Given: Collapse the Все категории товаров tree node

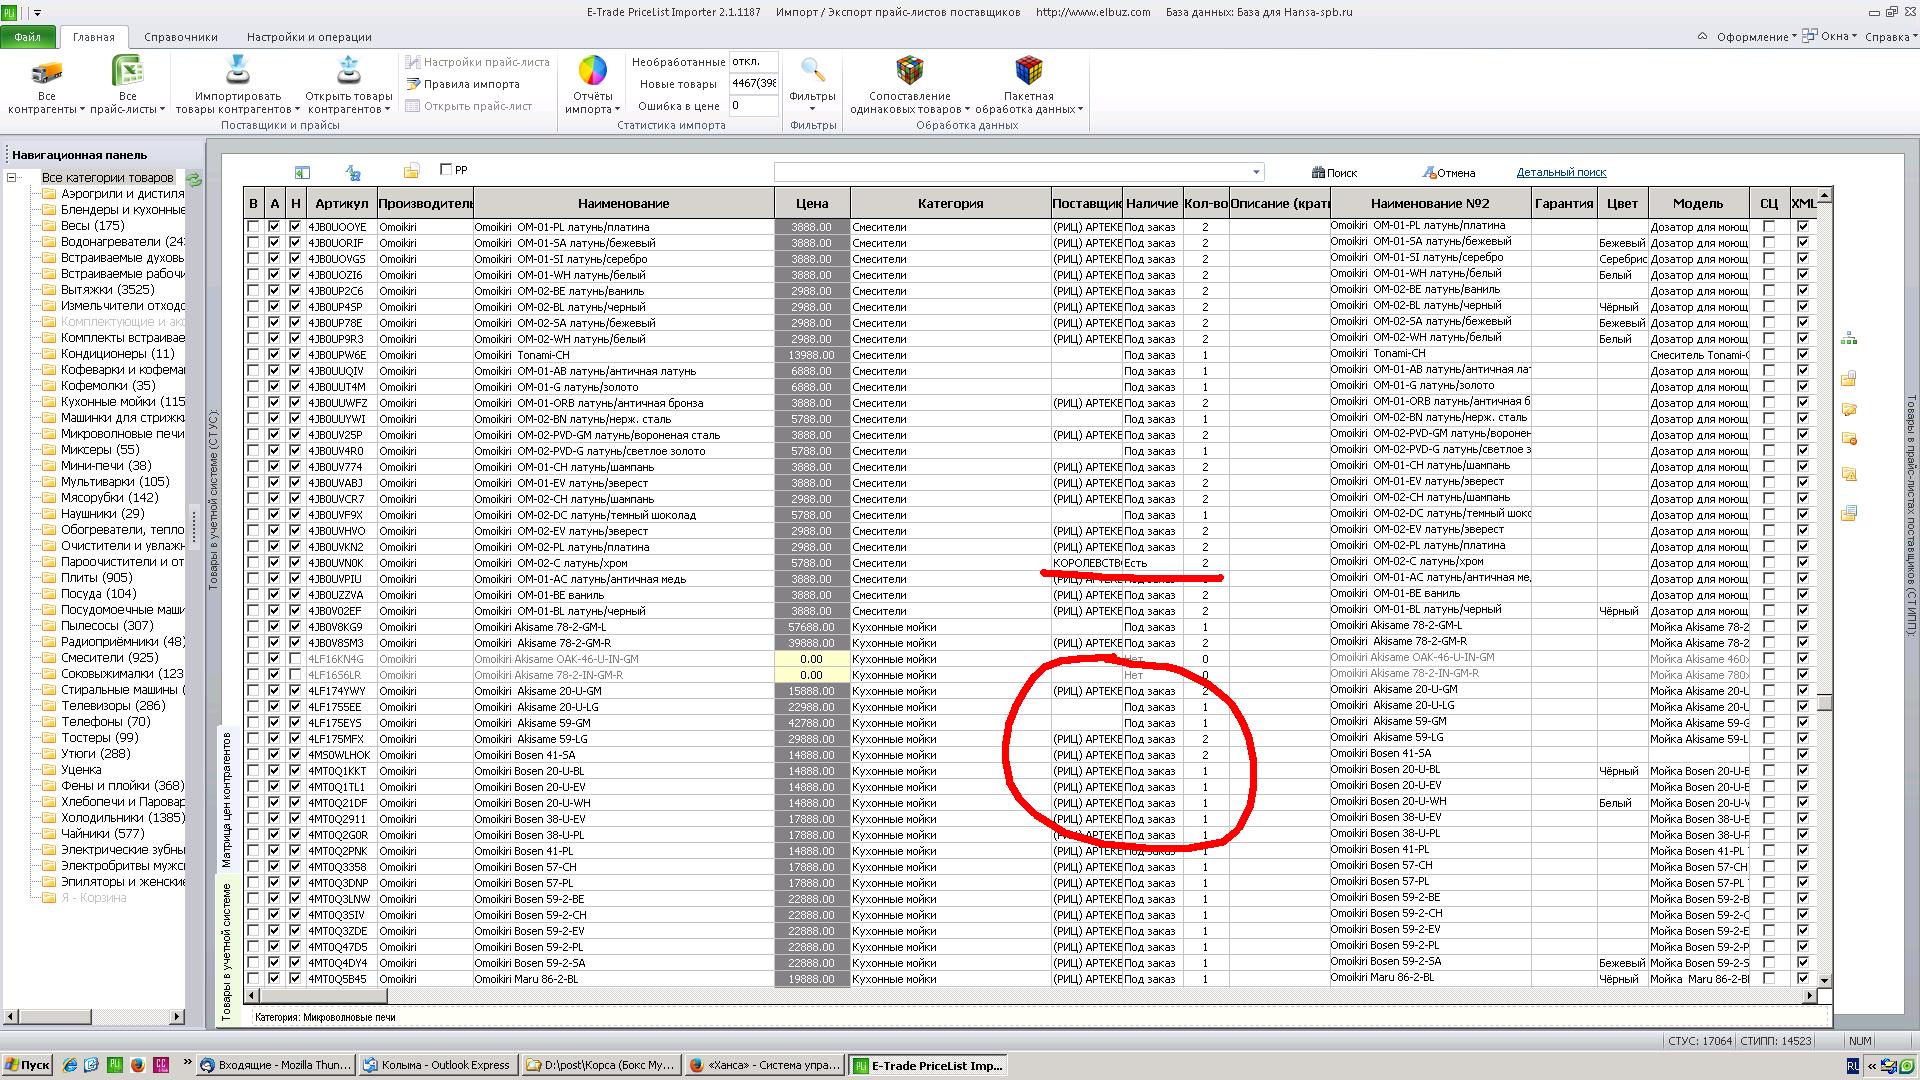Looking at the screenshot, I should click(x=12, y=178).
